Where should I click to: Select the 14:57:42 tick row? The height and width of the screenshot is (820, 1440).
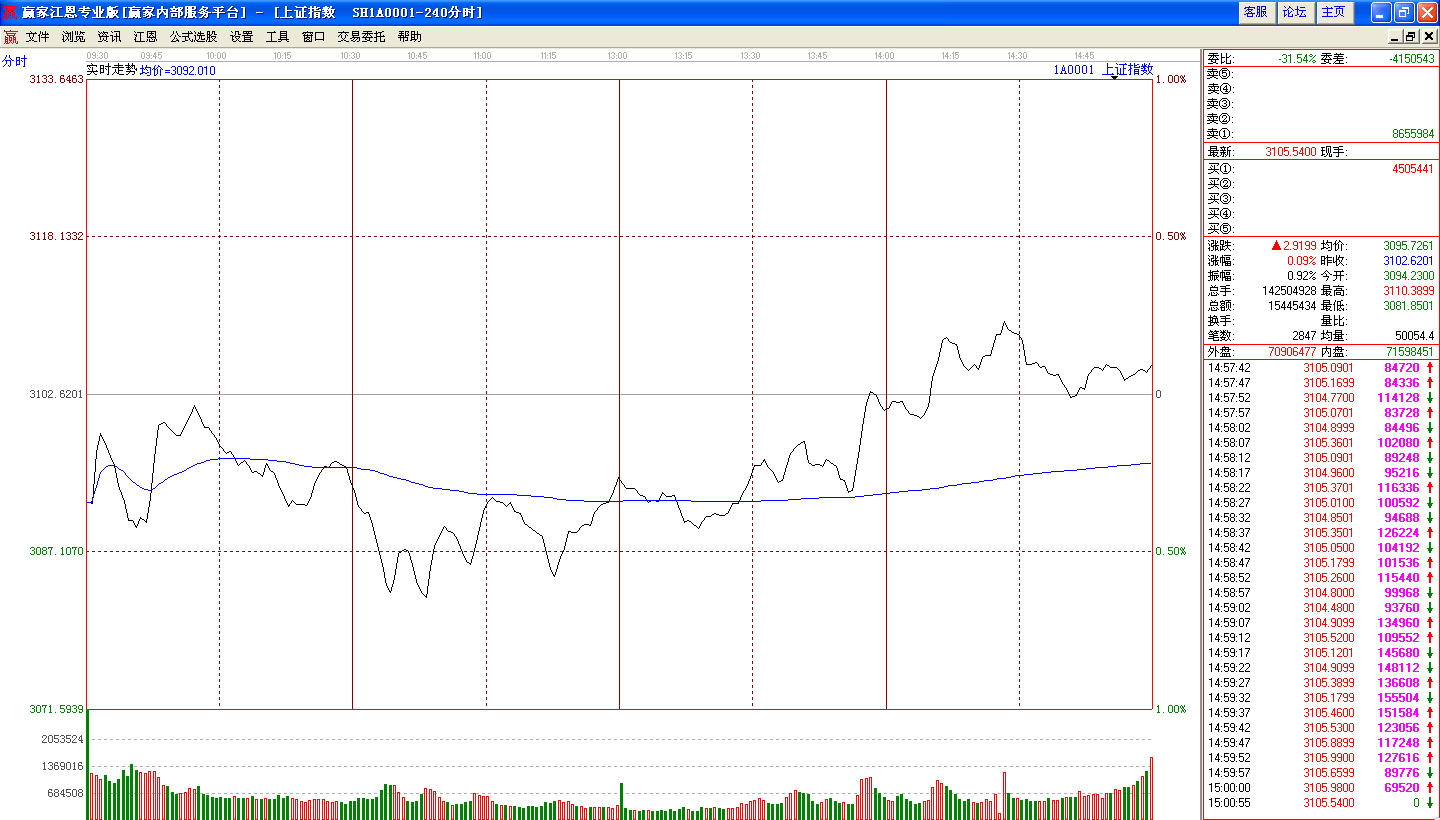1320,367
